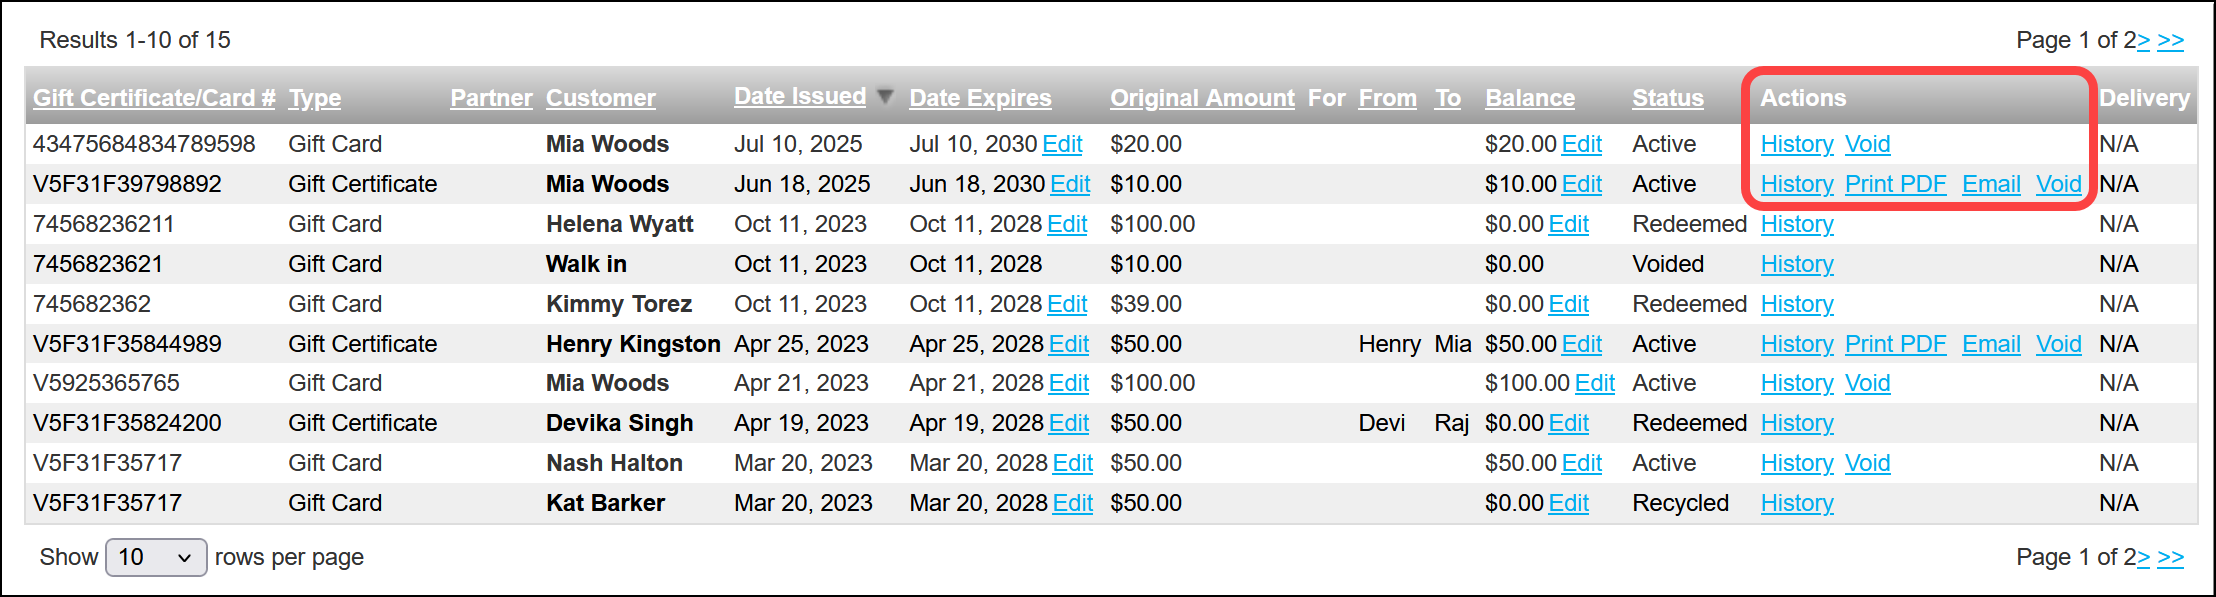The image size is (2216, 597).
Task: Email the V5F31F39798892 gift certificate
Action: (1991, 184)
